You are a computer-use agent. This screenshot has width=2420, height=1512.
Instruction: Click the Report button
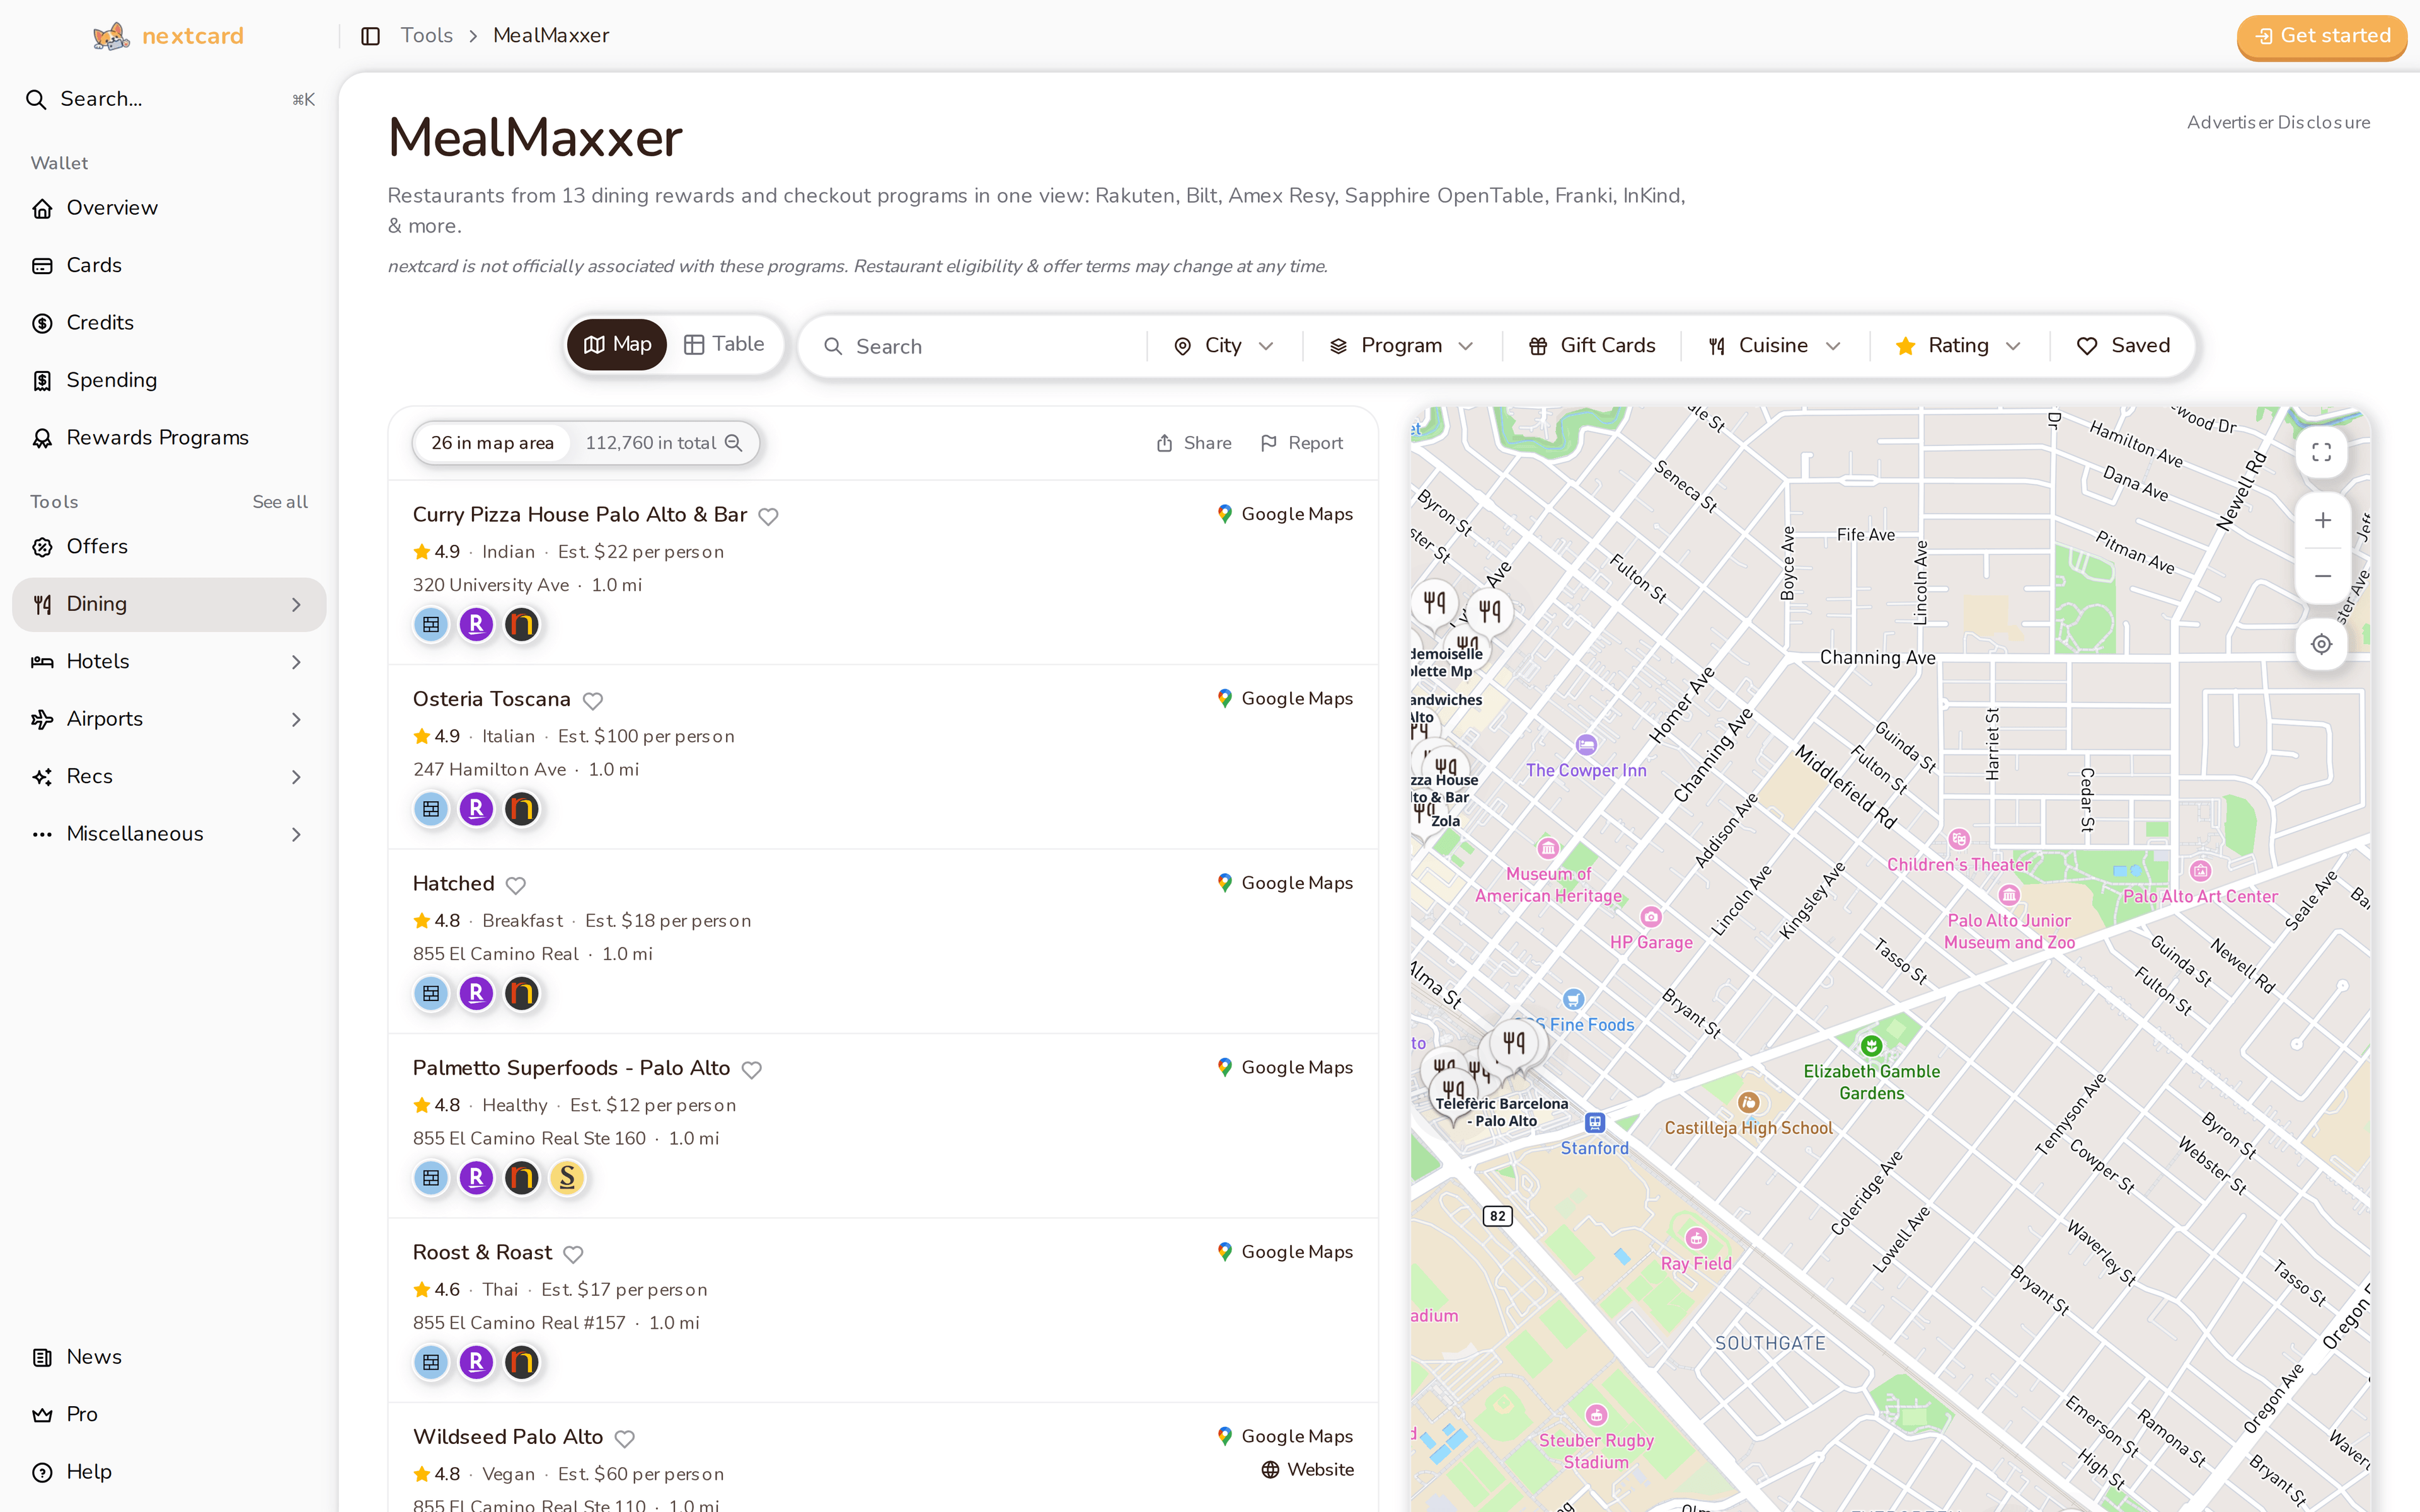(1302, 443)
